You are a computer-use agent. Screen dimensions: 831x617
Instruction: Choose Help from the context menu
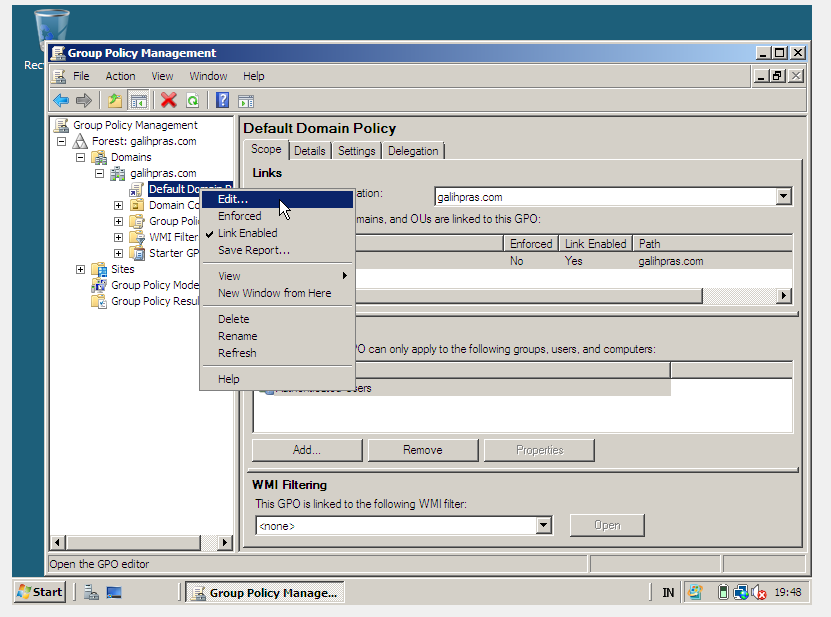(277, 379)
